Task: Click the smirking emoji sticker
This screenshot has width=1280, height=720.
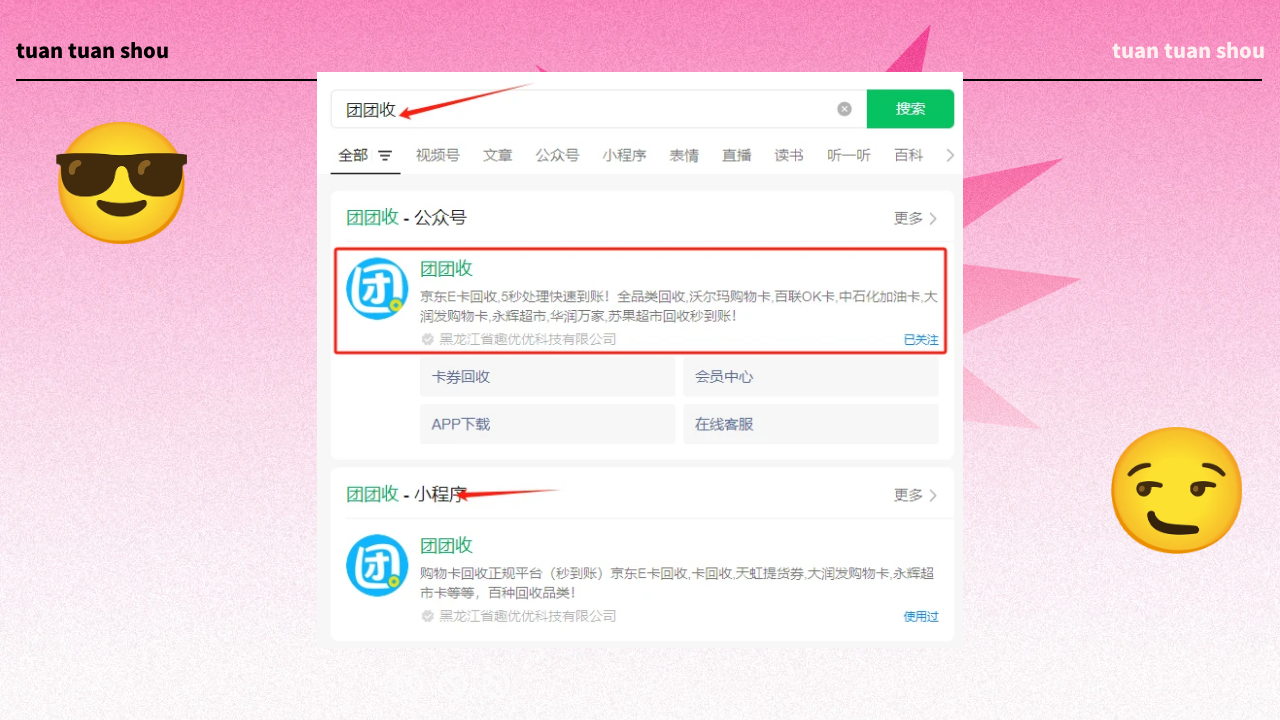Action: (1176, 490)
